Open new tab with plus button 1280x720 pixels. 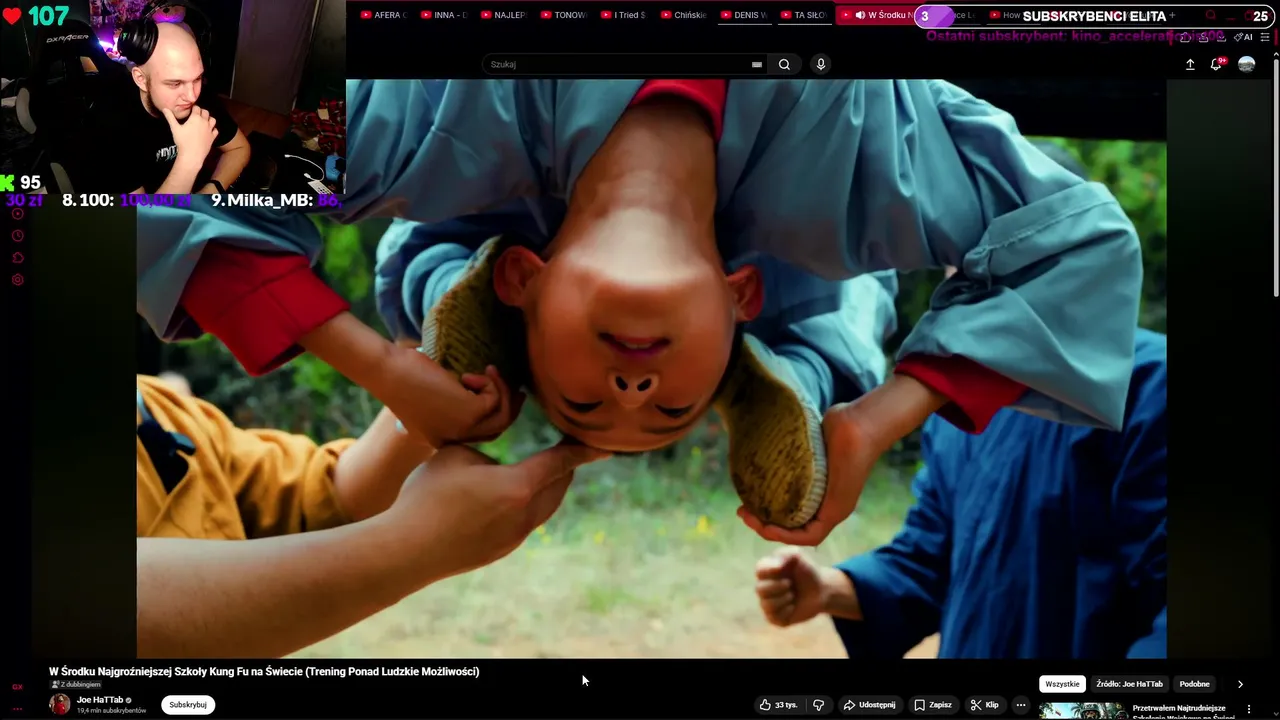pos(1172,15)
